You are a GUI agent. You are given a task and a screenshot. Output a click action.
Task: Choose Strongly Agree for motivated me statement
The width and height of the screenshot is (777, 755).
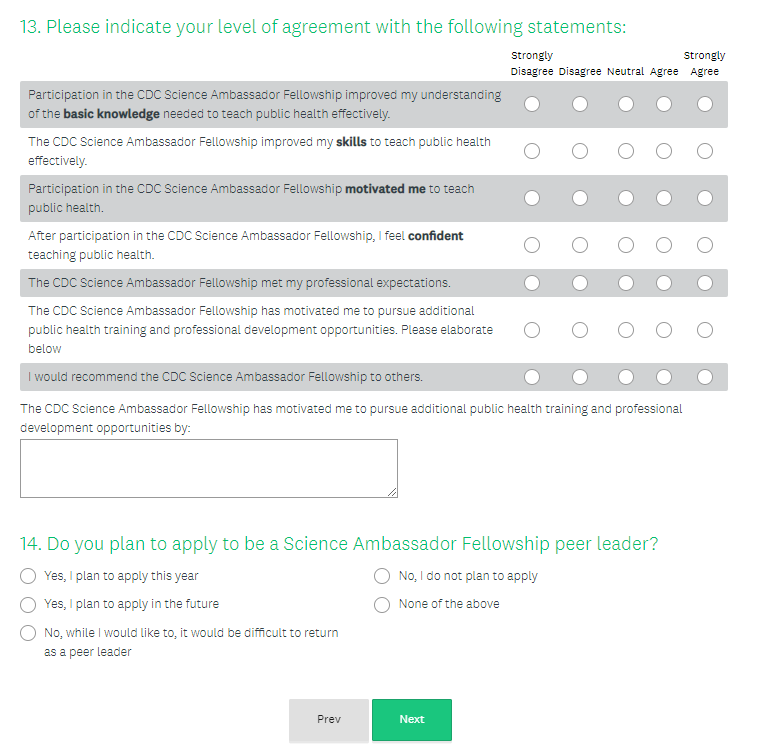(705, 198)
